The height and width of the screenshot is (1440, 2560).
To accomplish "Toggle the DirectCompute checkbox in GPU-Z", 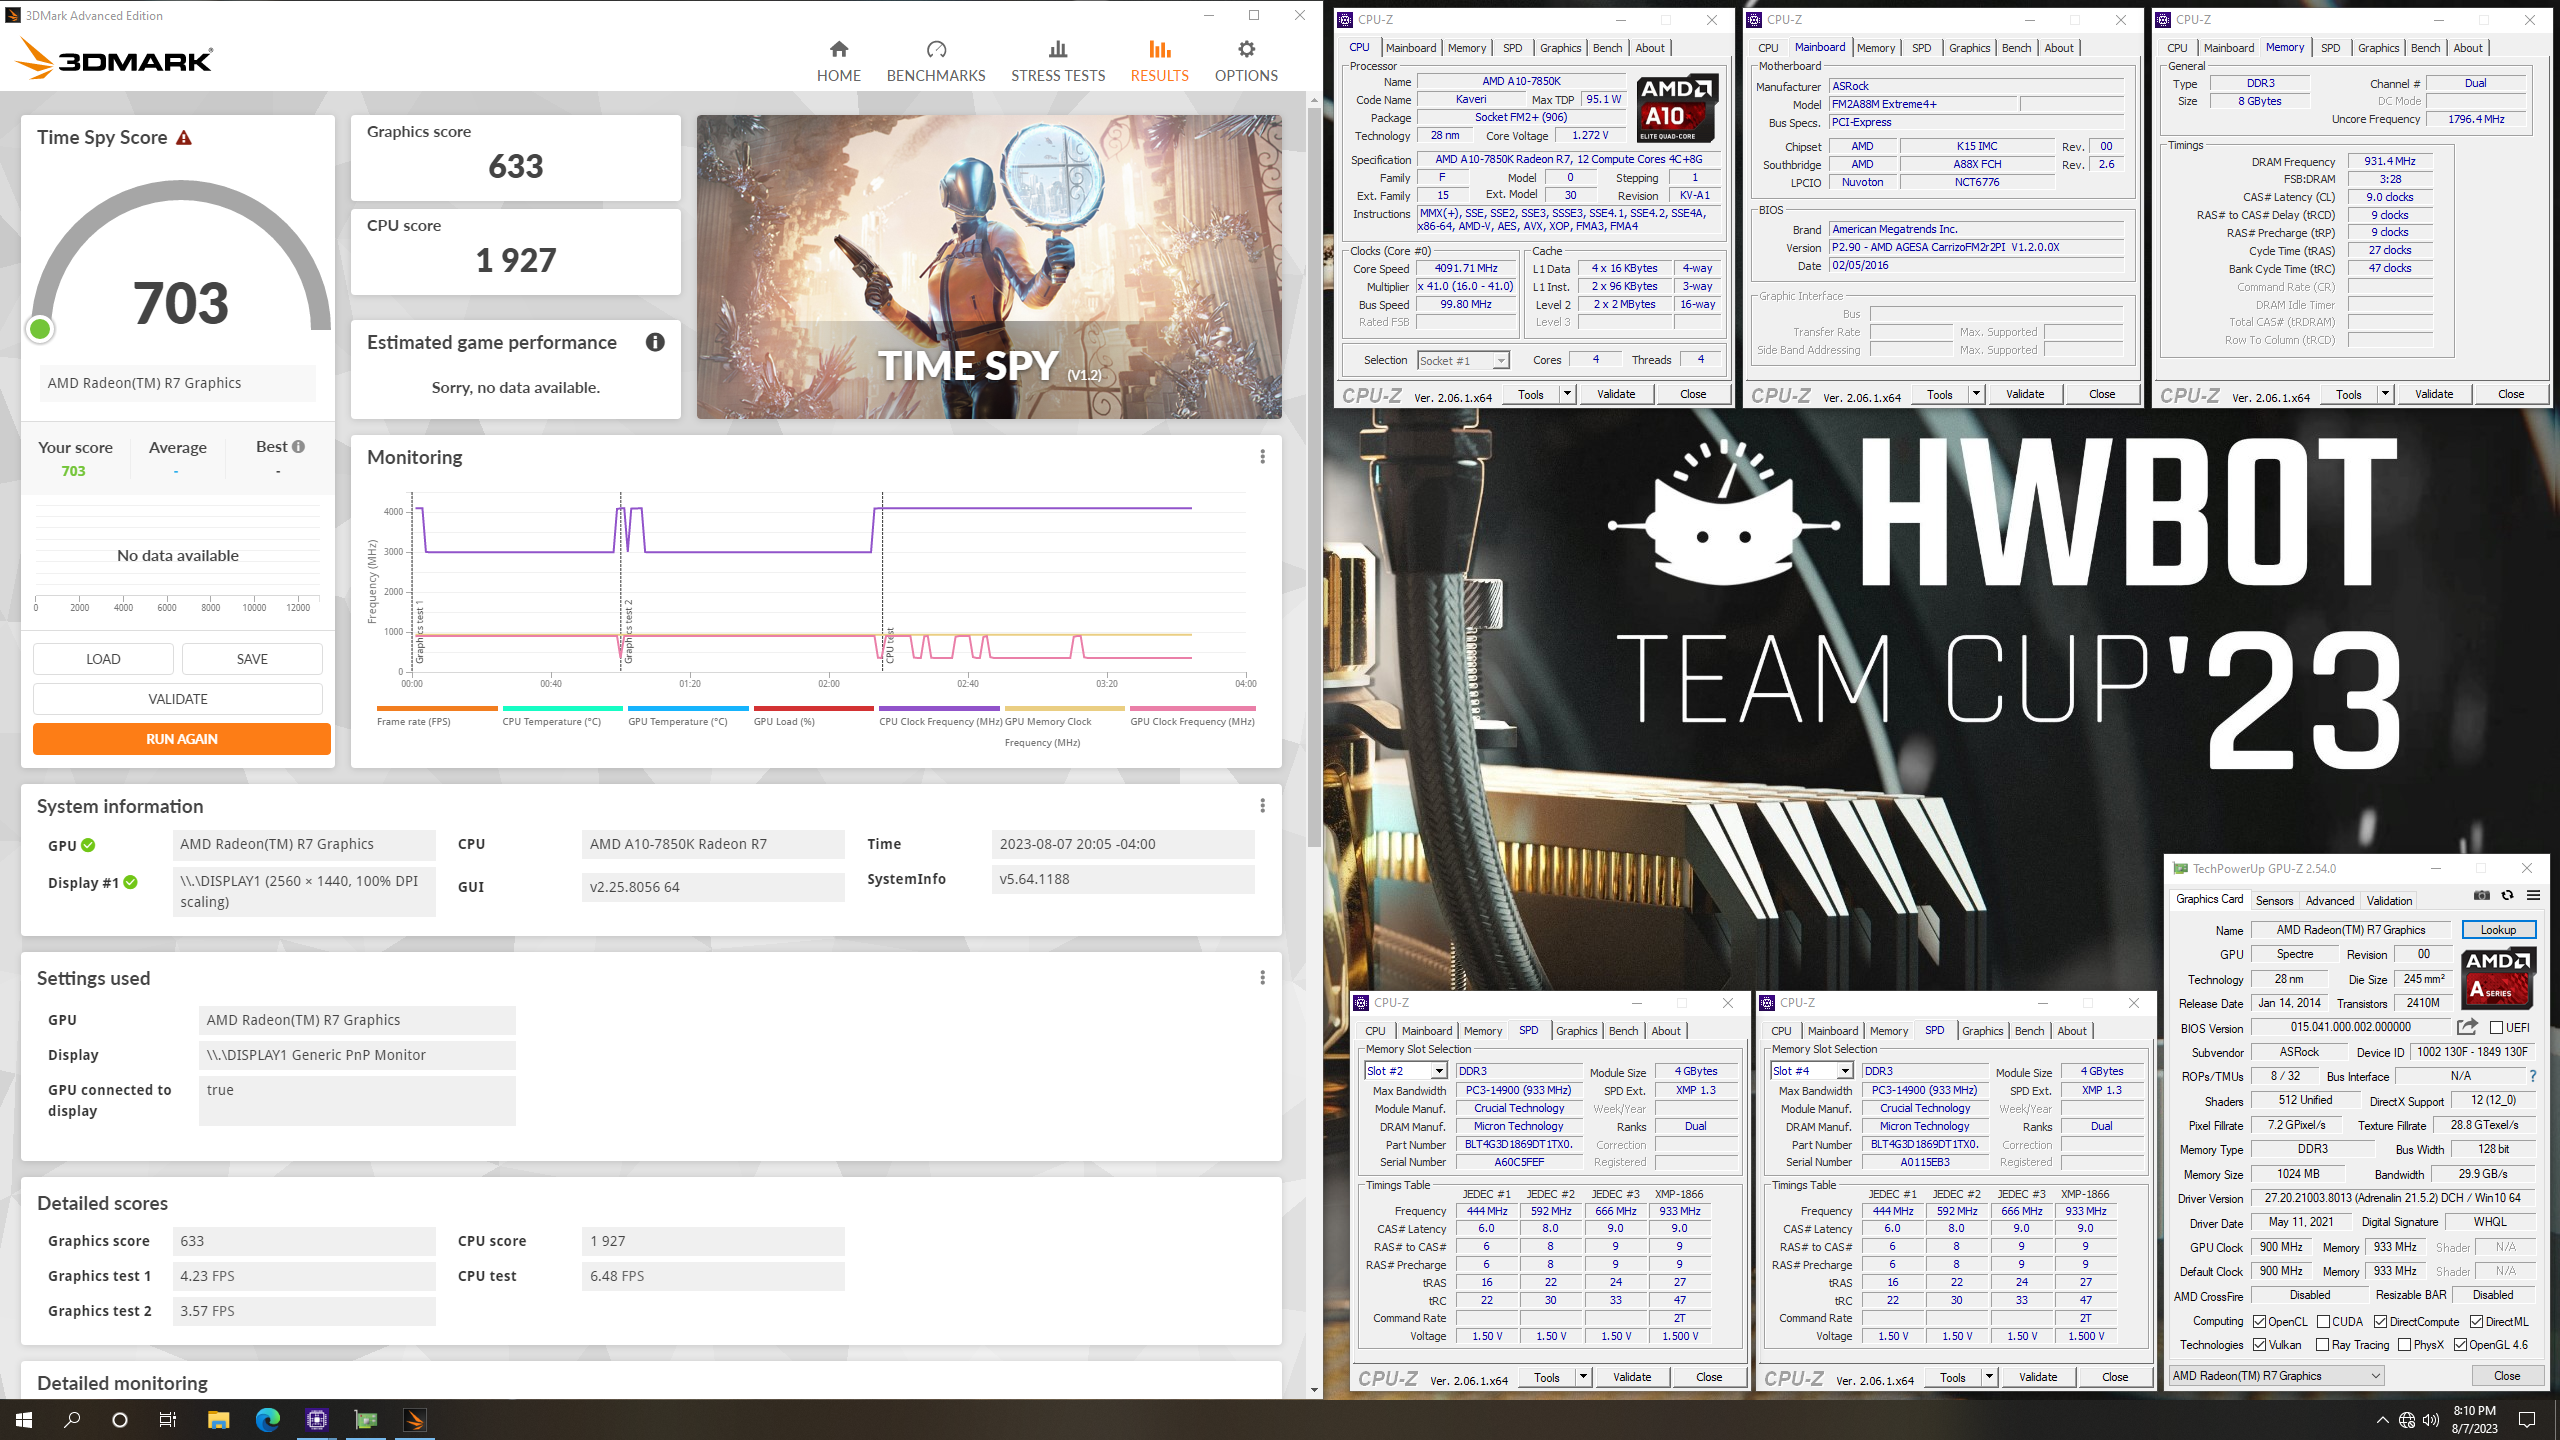I will click(x=2381, y=1321).
